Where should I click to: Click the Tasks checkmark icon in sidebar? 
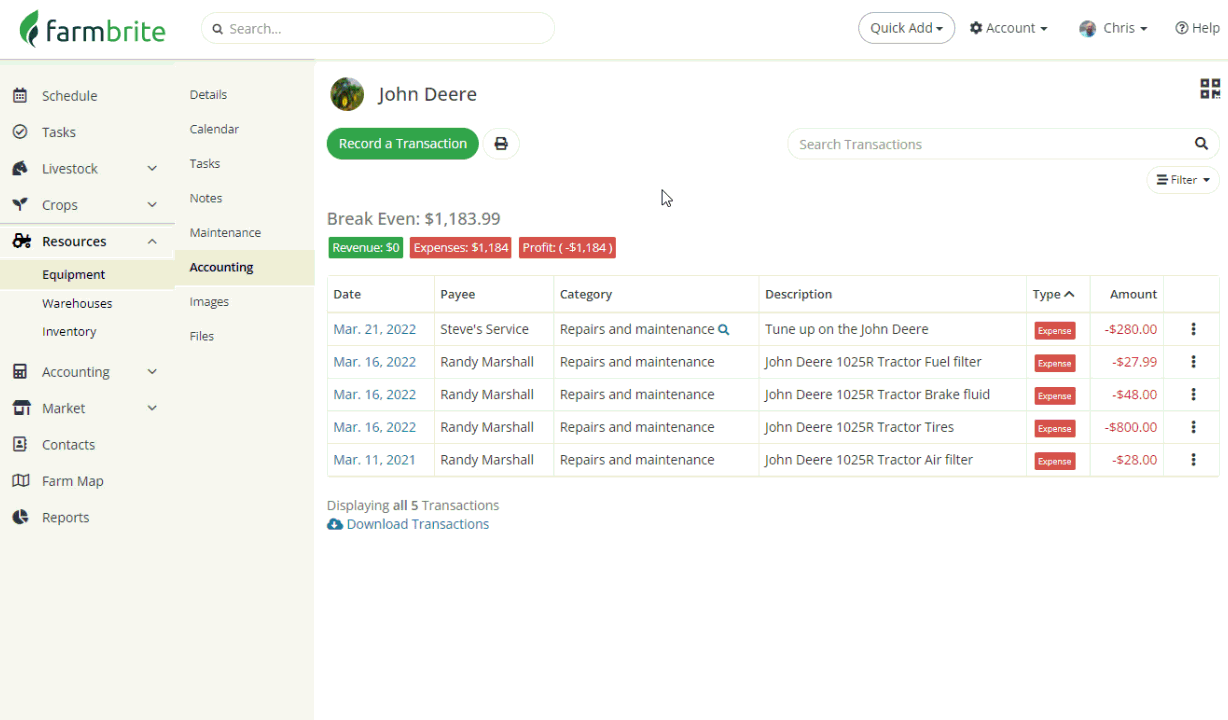point(20,132)
